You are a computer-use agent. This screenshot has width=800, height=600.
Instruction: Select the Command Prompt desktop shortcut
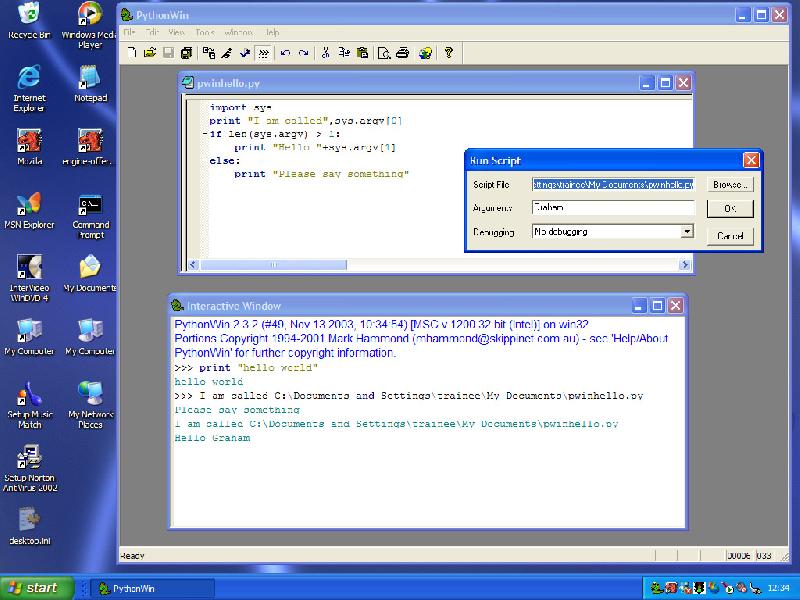(90, 215)
